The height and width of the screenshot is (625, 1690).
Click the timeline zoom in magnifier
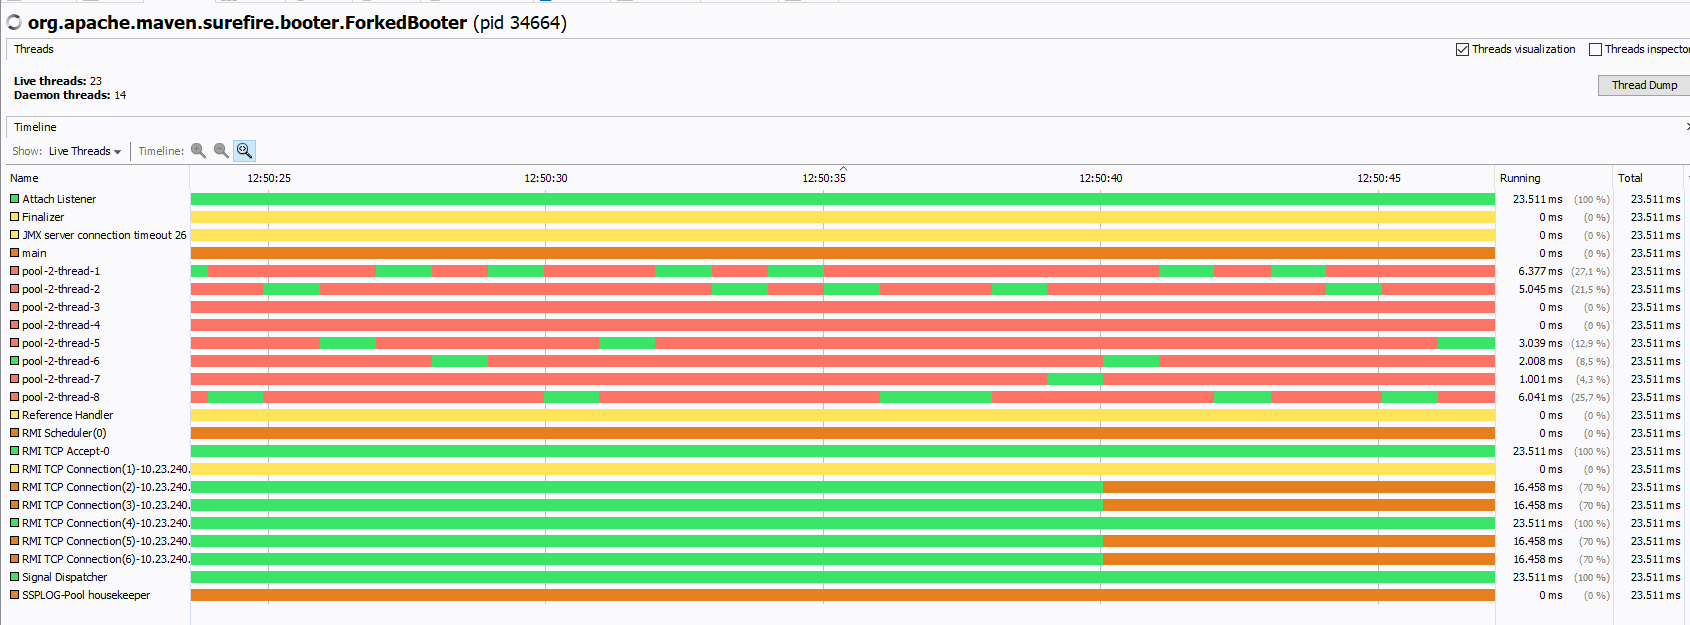[198, 151]
